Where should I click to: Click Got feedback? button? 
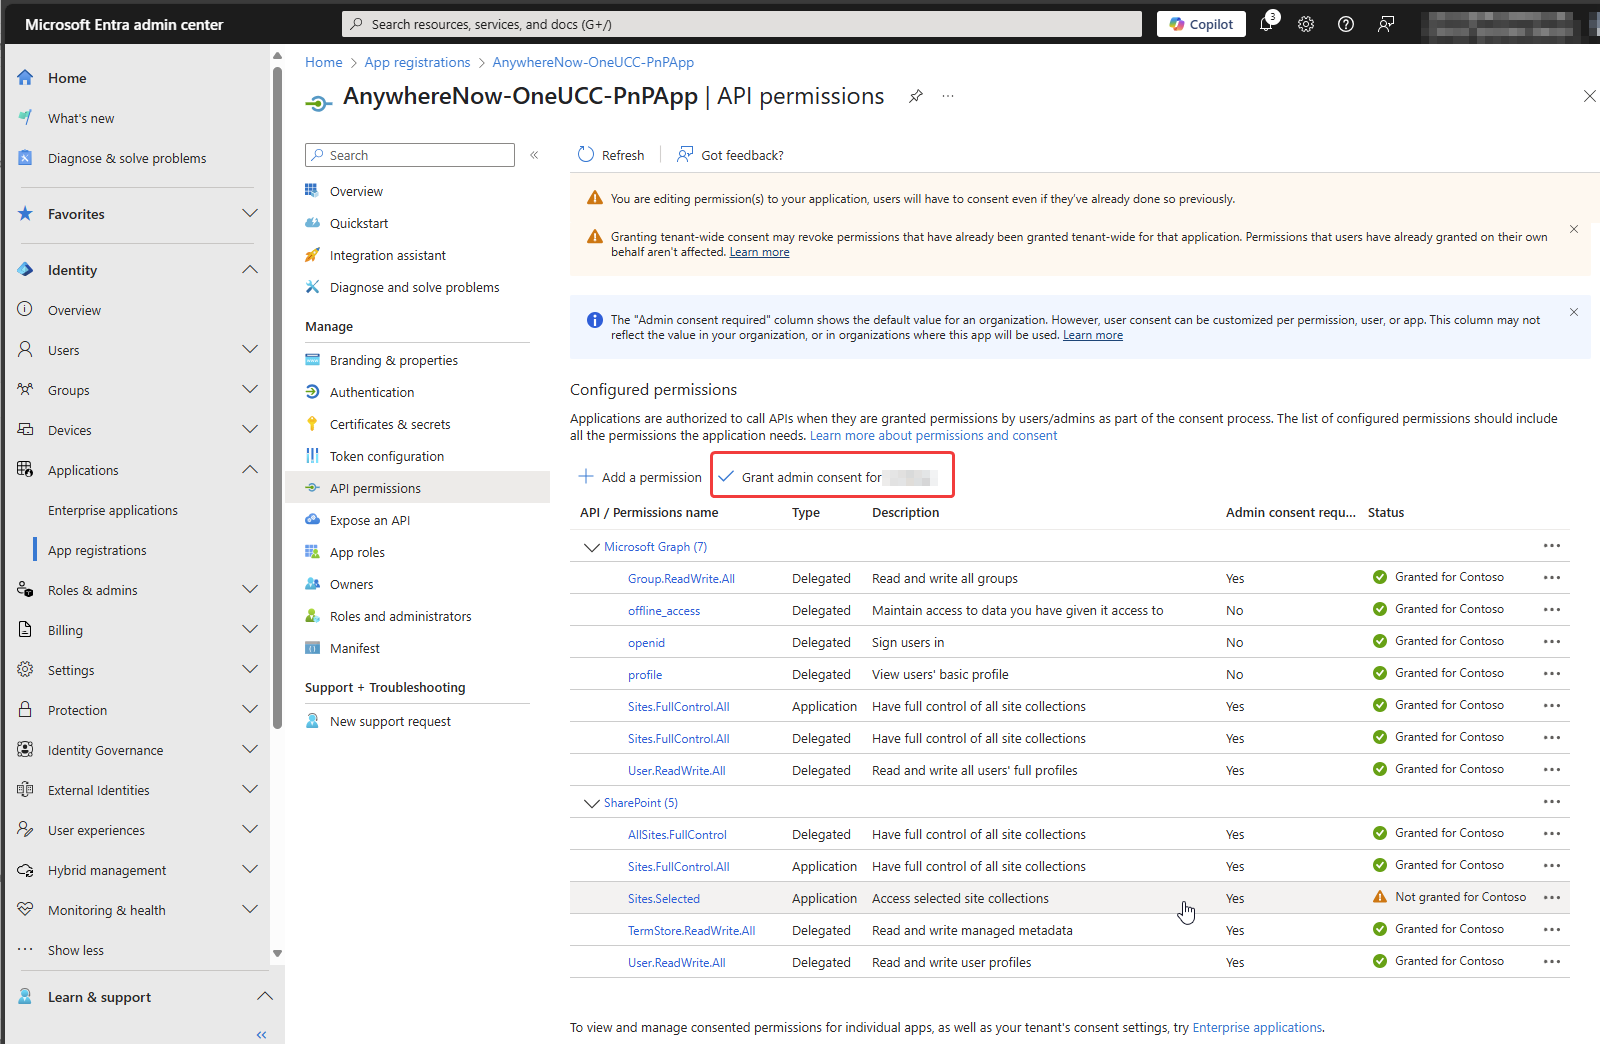[730, 155]
